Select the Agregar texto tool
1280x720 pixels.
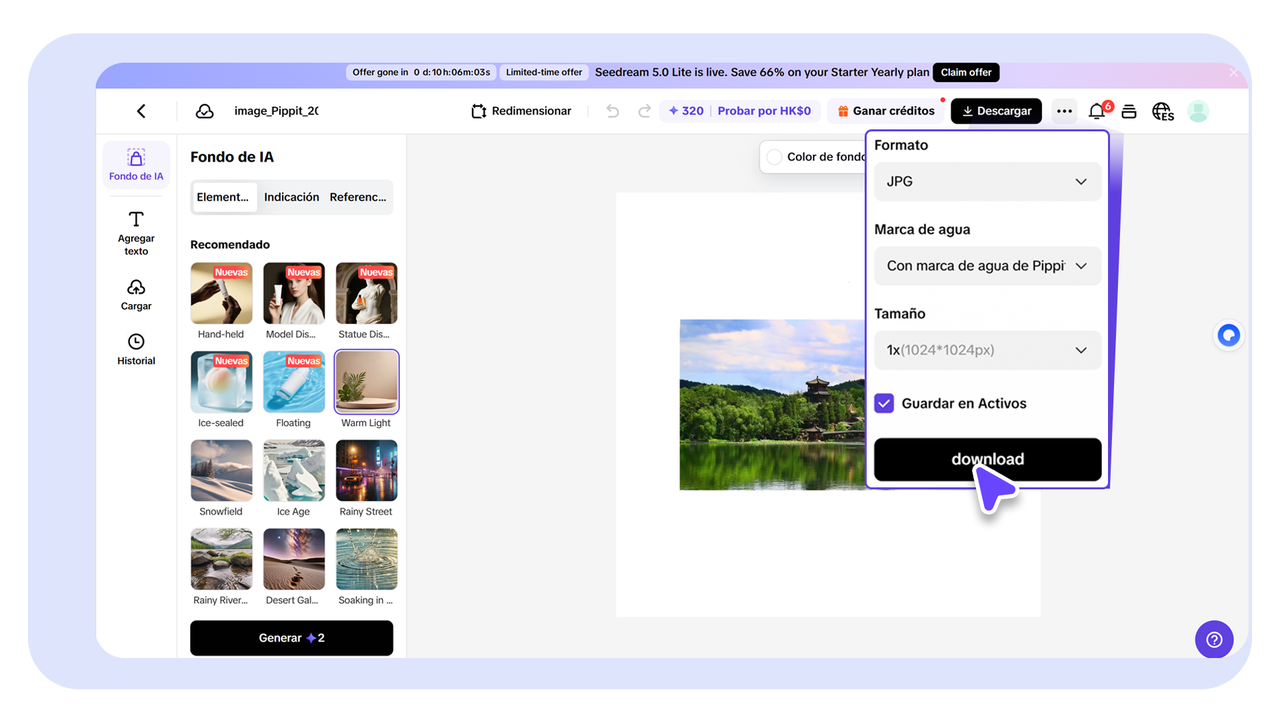(136, 233)
